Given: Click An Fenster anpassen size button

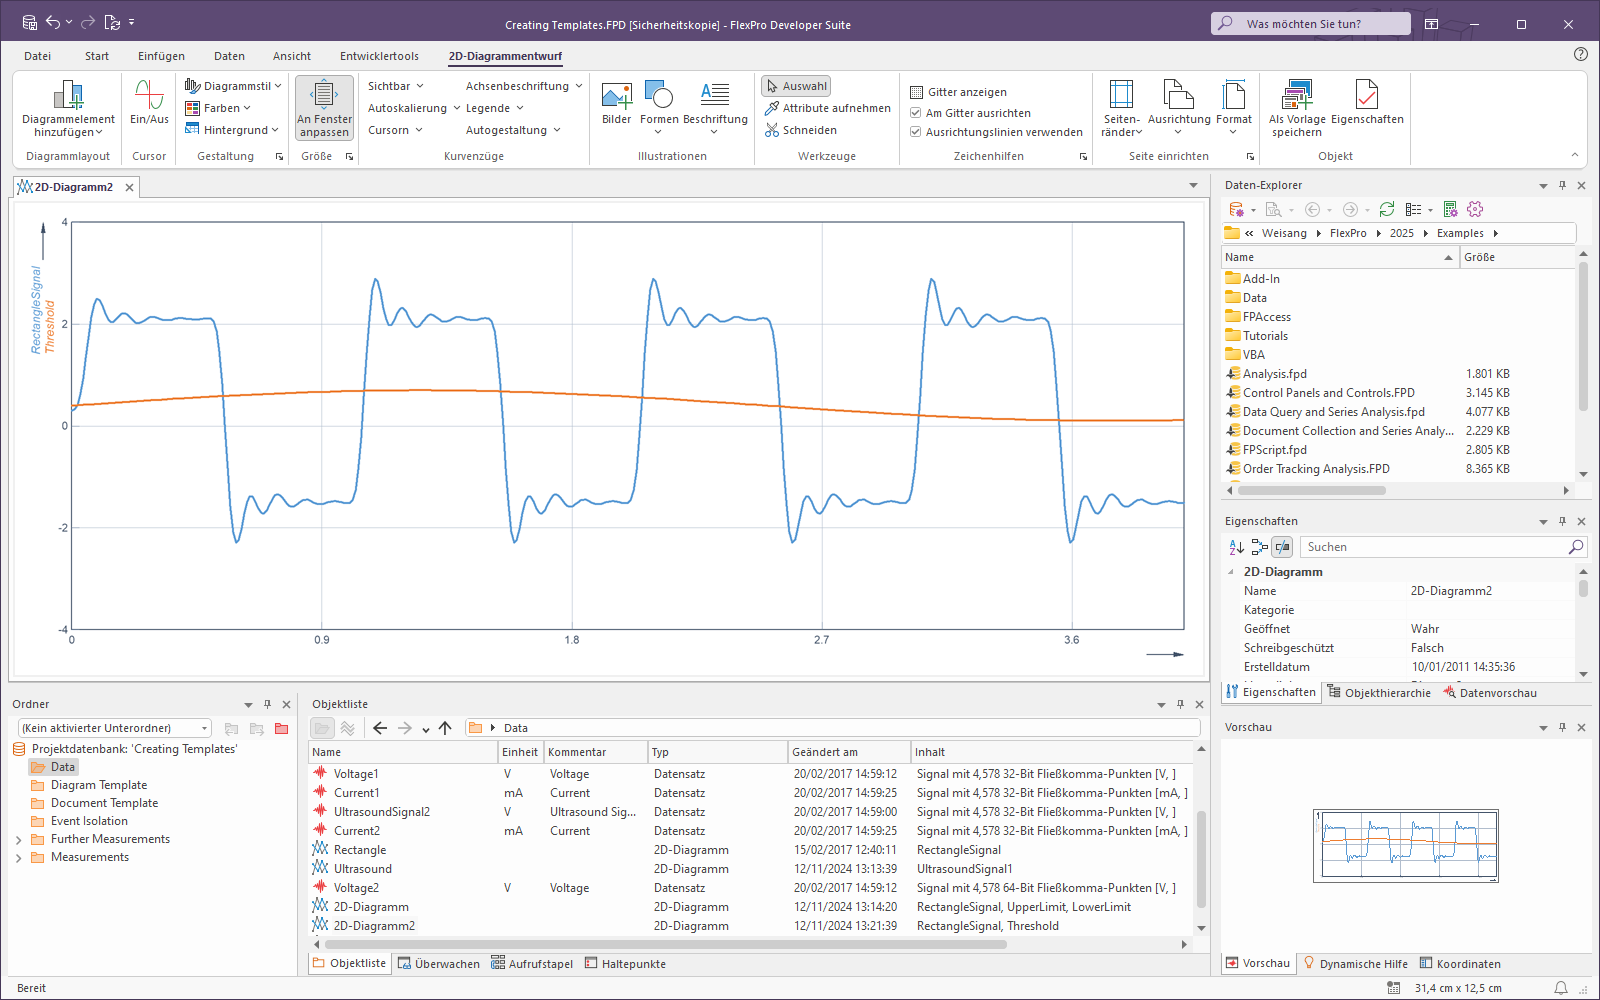Looking at the screenshot, I should [x=324, y=108].
